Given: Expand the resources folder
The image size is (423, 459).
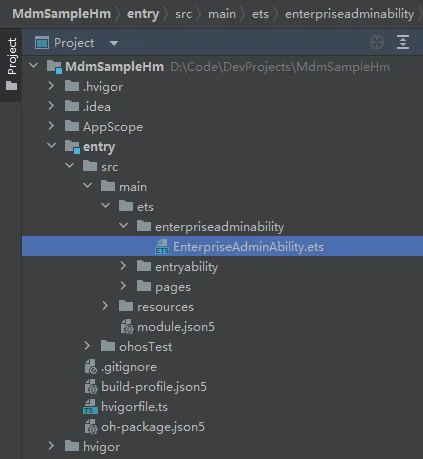Looking at the screenshot, I should tap(105, 306).
